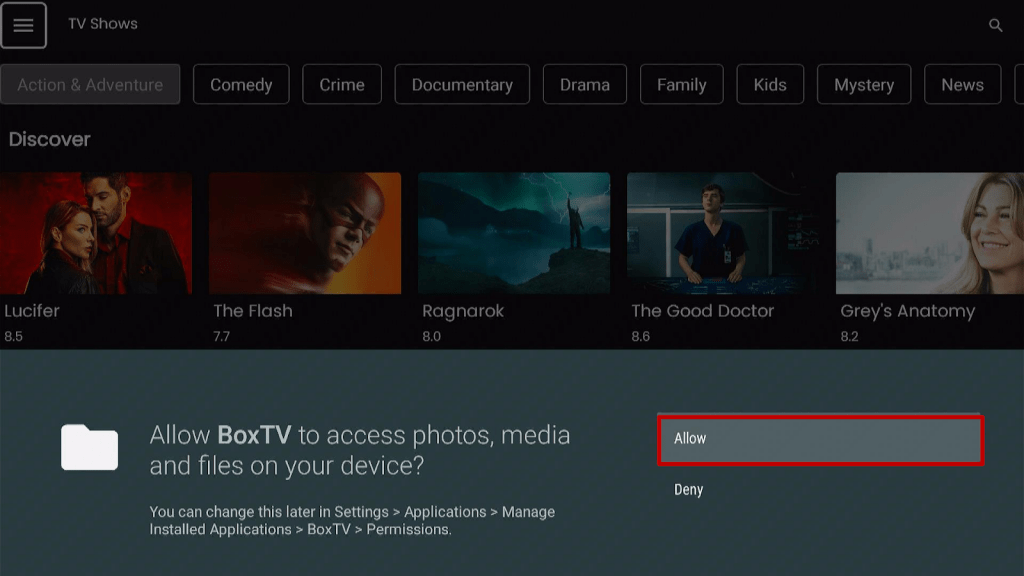Choose the Drama genre tab
The width and height of the screenshot is (1024, 576).
click(584, 84)
